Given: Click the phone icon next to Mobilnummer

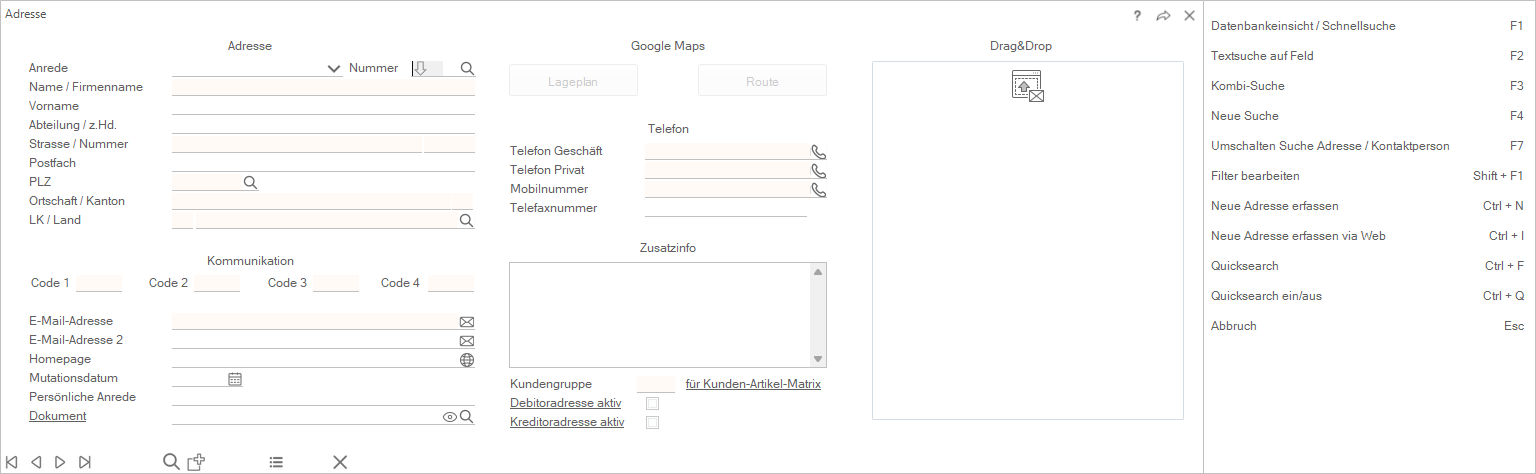Looking at the screenshot, I should [819, 190].
